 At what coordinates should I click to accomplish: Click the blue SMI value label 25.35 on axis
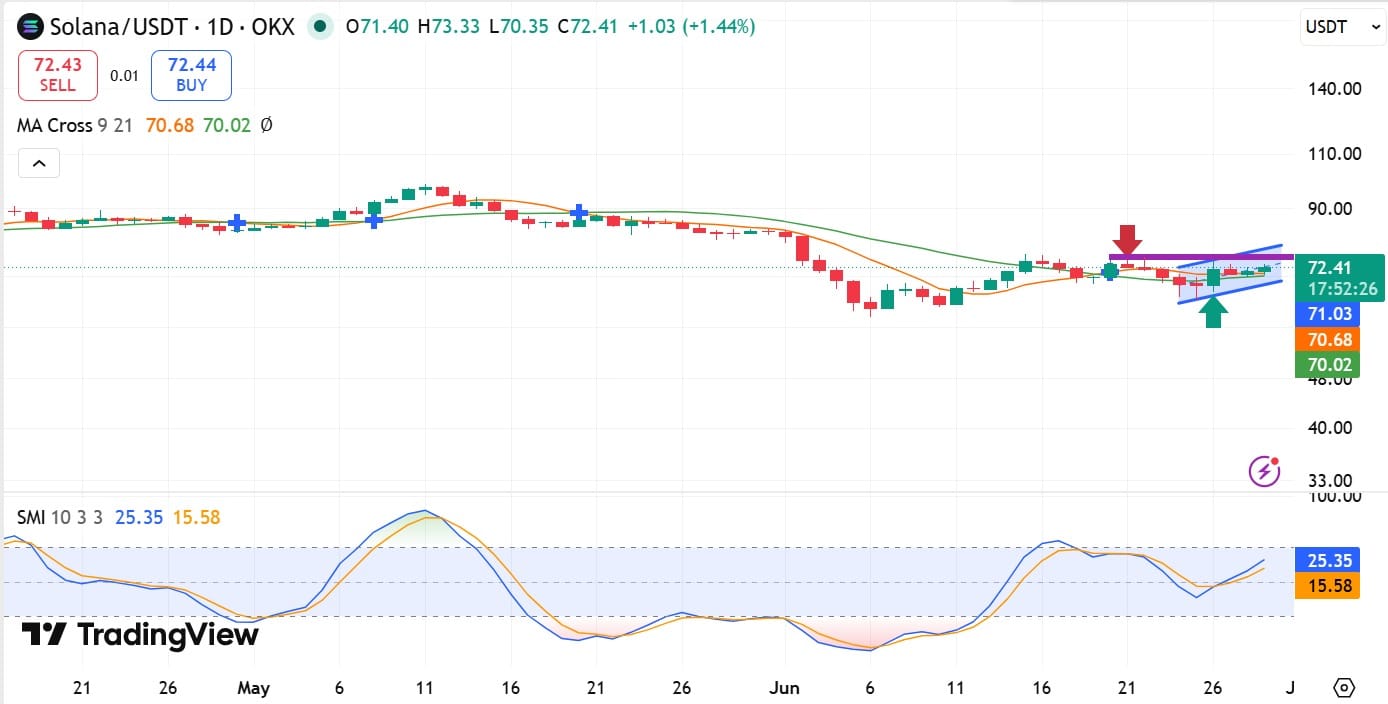[1328, 560]
